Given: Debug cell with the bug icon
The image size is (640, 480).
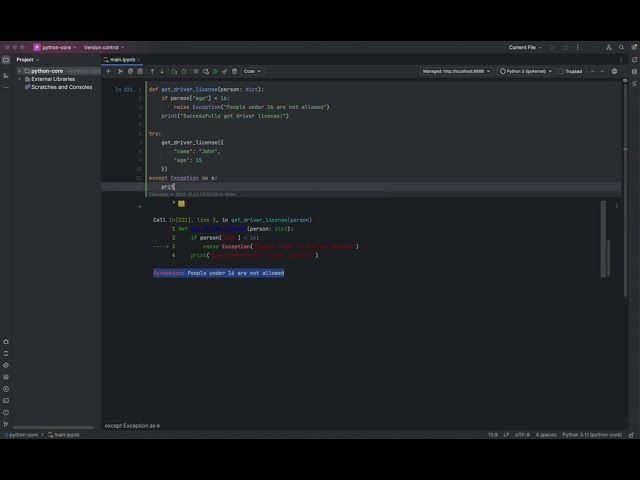Looking at the screenshot, I should point(184,71).
